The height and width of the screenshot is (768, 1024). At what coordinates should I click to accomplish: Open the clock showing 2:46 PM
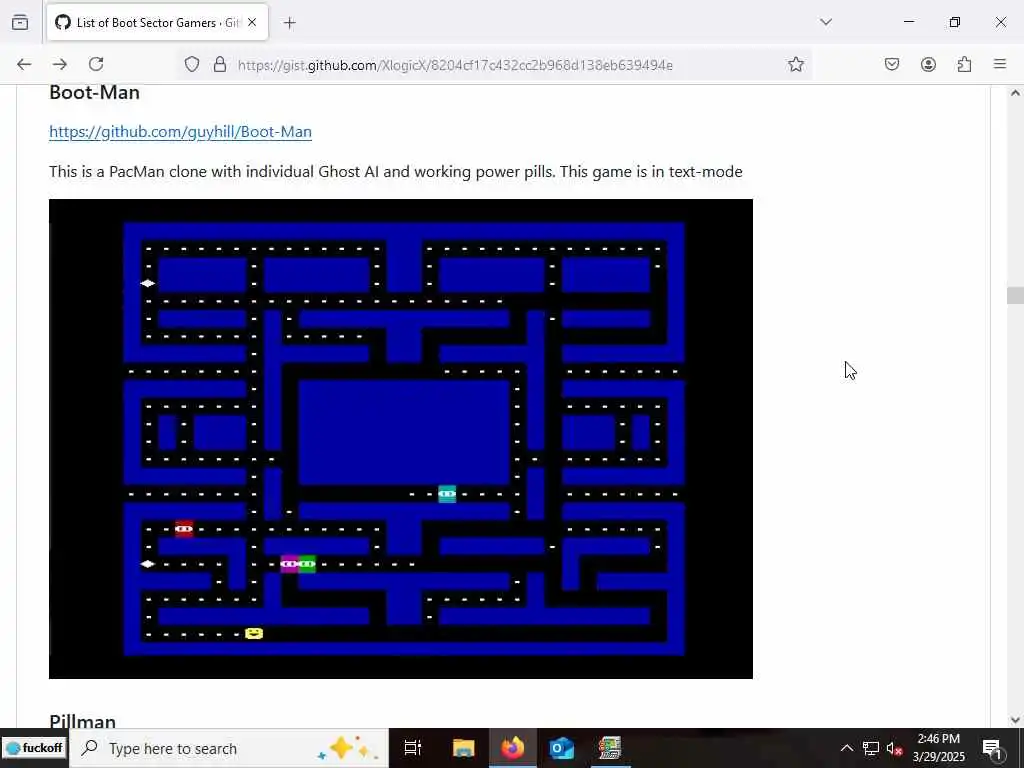[x=938, y=748]
